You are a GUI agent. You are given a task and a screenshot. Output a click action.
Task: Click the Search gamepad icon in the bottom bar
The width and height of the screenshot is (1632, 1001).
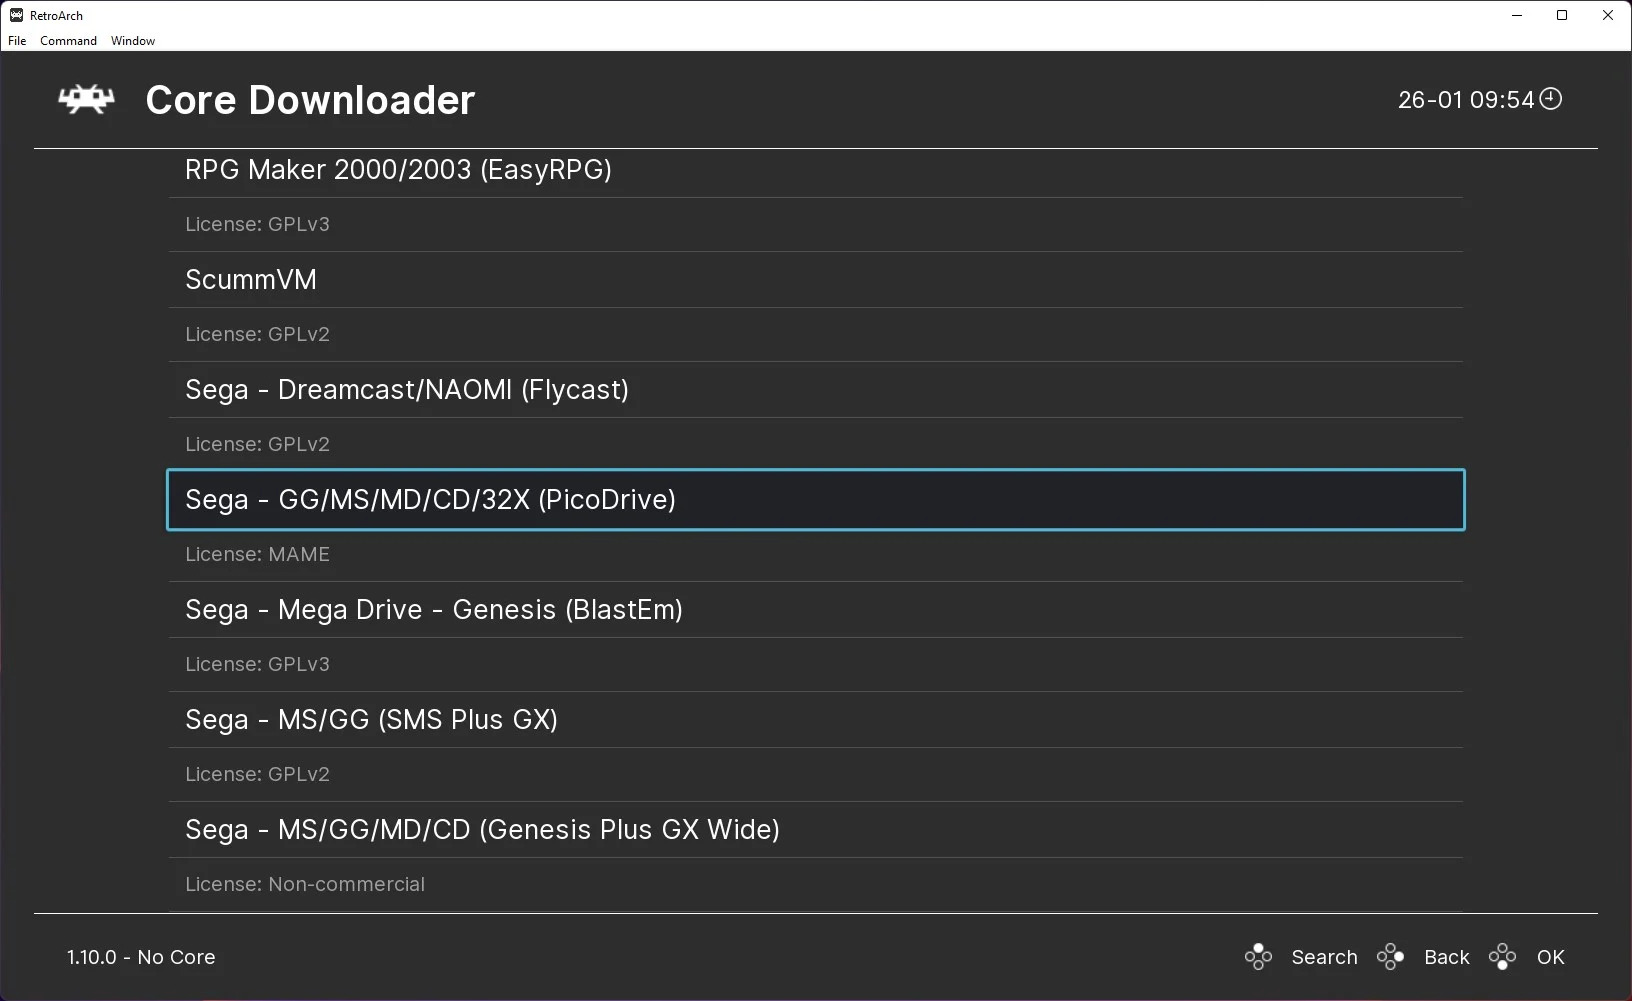(x=1258, y=956)
